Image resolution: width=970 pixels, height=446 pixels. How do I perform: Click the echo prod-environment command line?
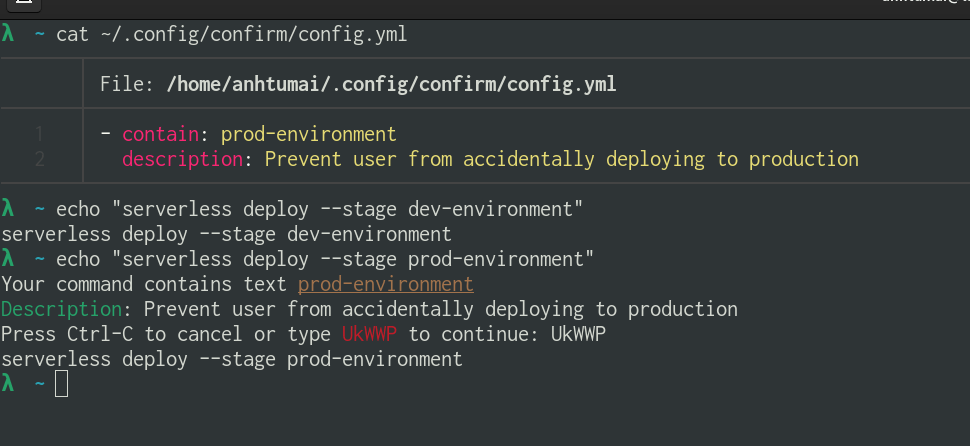coord(325,259)
